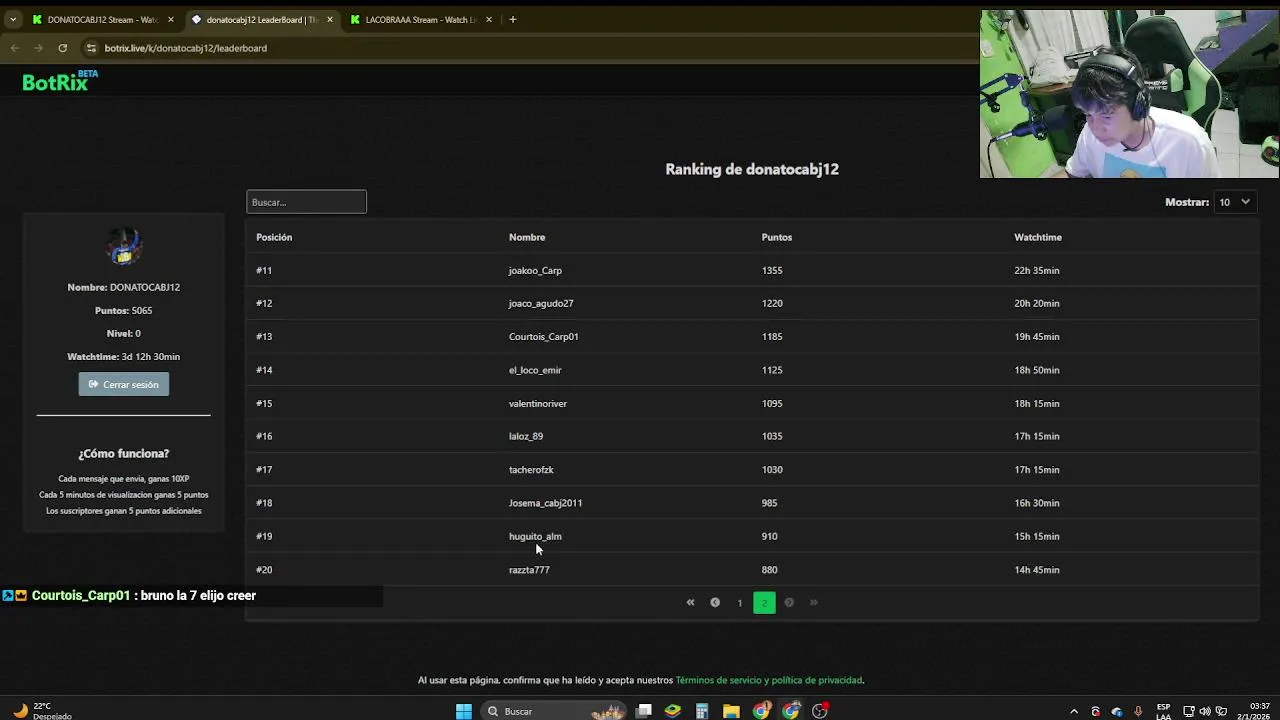Screen dimensions: 1280x720
Task: Select page 1 in pagination
Action: coord(740,603)
